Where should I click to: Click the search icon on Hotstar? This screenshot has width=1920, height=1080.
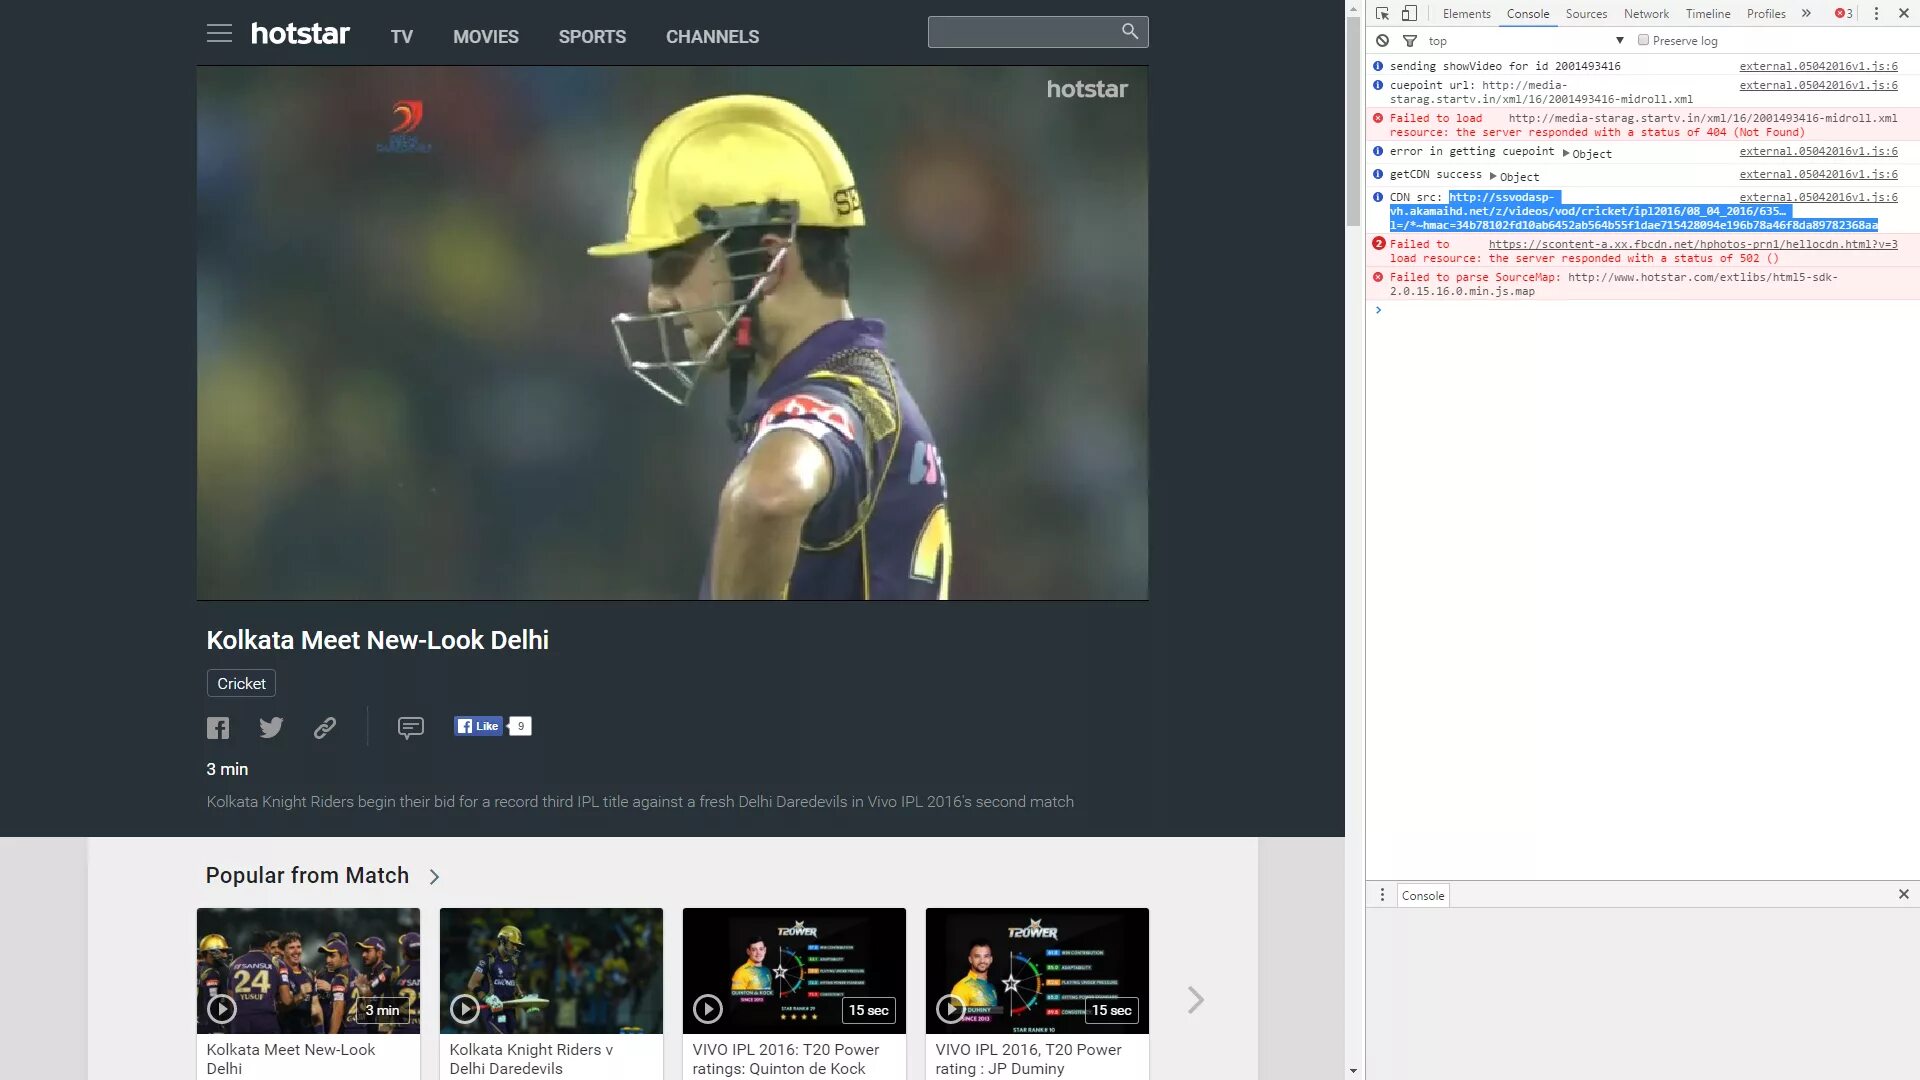tap(1130, 30)
